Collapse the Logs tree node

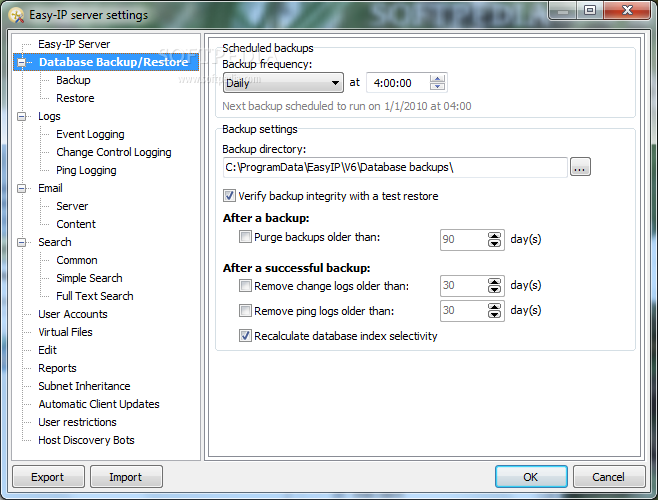tap(21, 116)
